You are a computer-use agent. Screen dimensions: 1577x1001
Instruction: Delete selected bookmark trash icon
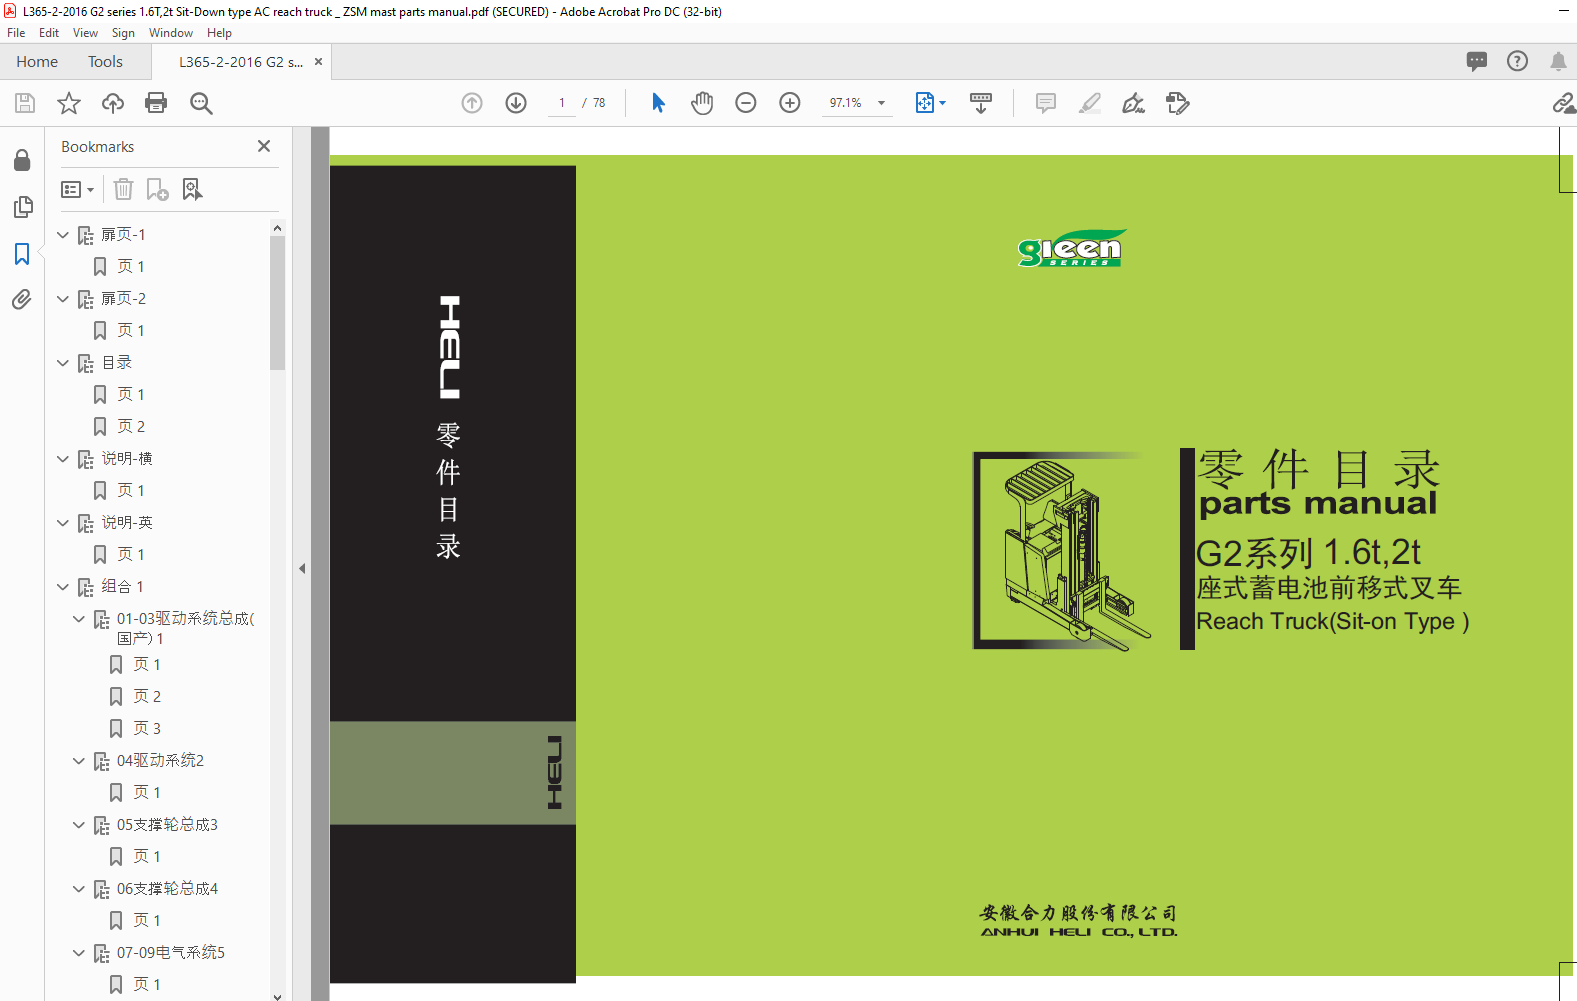tap(123, 189)
